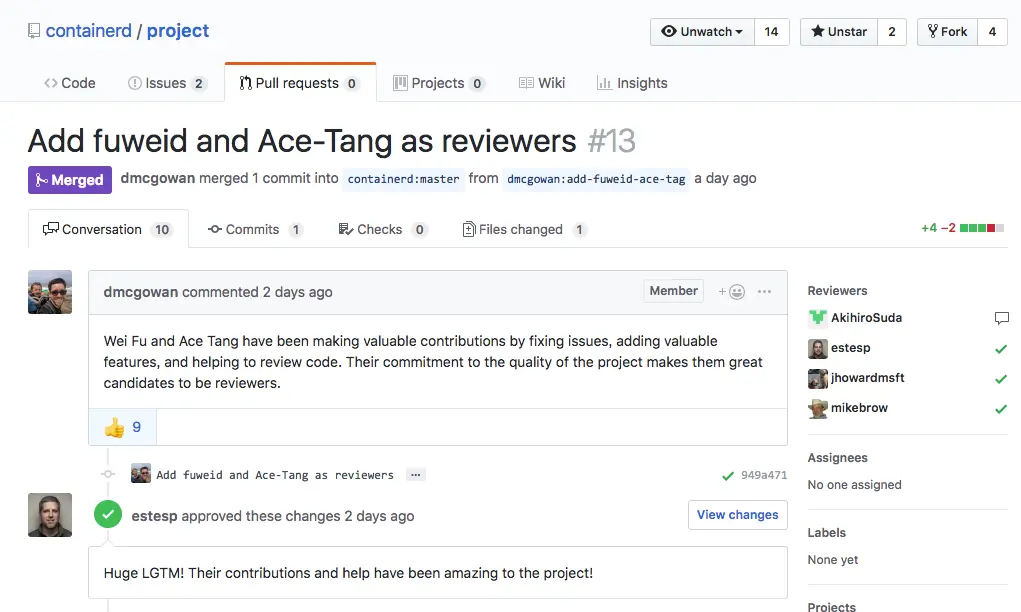Click the −2 deletions count
This screenshot has width=1021, height=612.
tap(948, 228)
